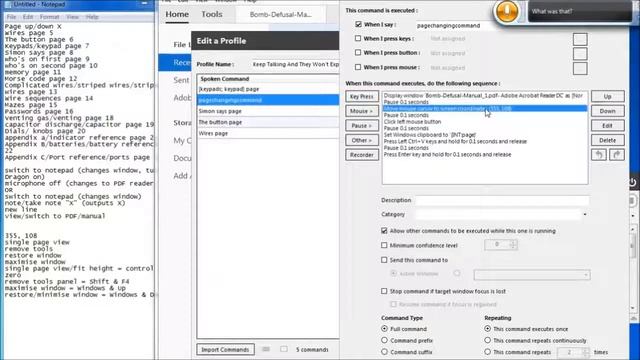Click the power icon on Dragon bar
Screen dimensions: 640x360
[633, 182]
